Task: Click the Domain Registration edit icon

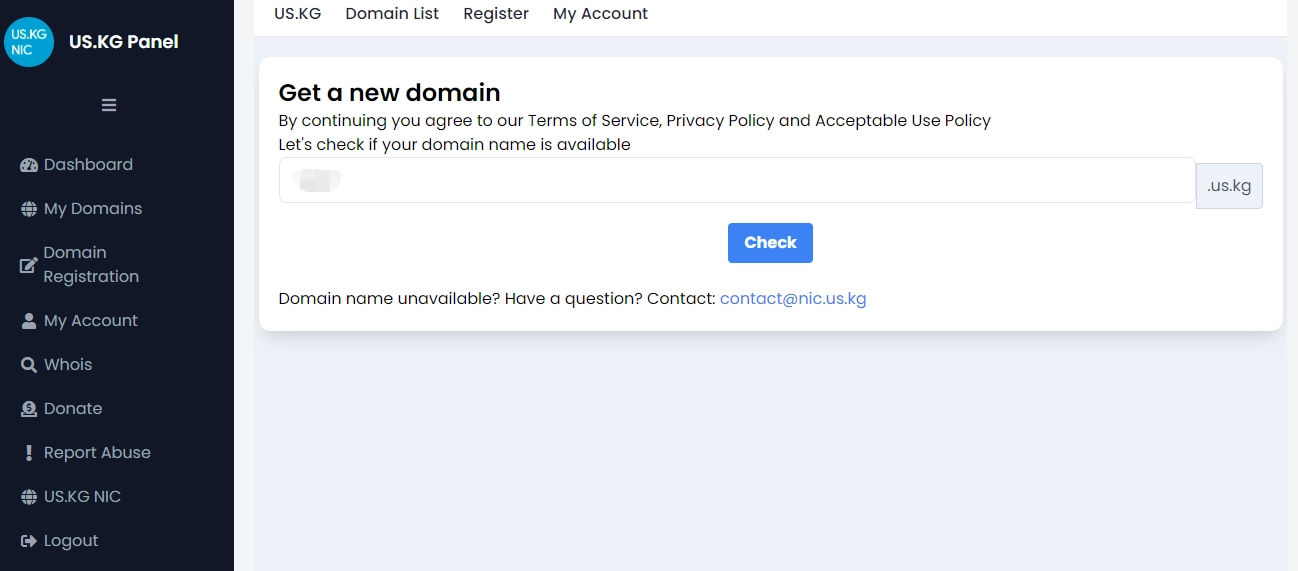Action: pyautogui.click(x=28, y=265)
